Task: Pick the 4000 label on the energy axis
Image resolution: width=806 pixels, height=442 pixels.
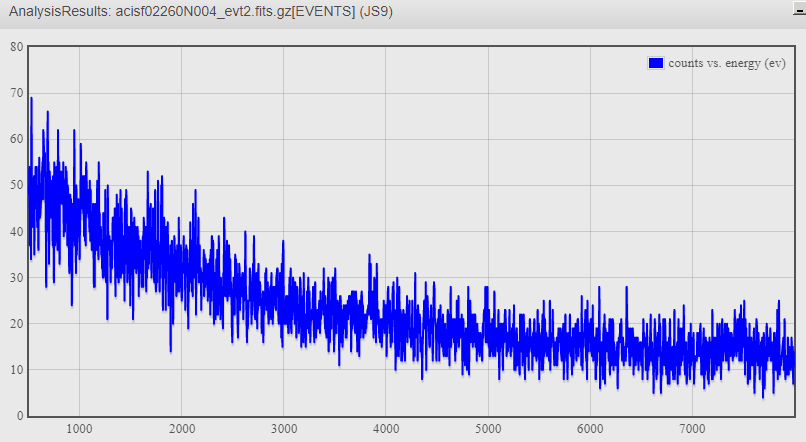Action: click(x=385, y=429)
